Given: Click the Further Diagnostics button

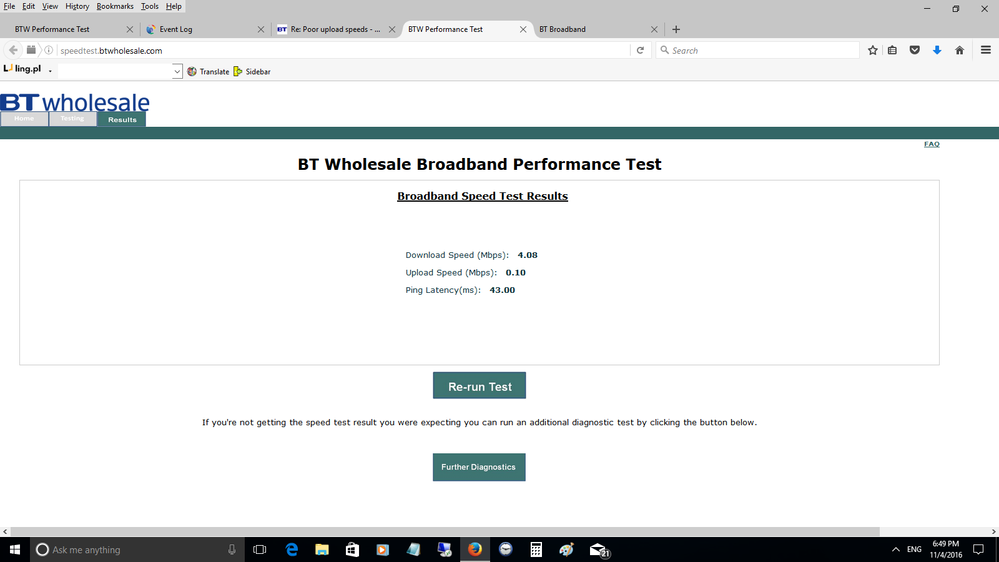Looking at the screenshot, I should (x=479, y=467).
